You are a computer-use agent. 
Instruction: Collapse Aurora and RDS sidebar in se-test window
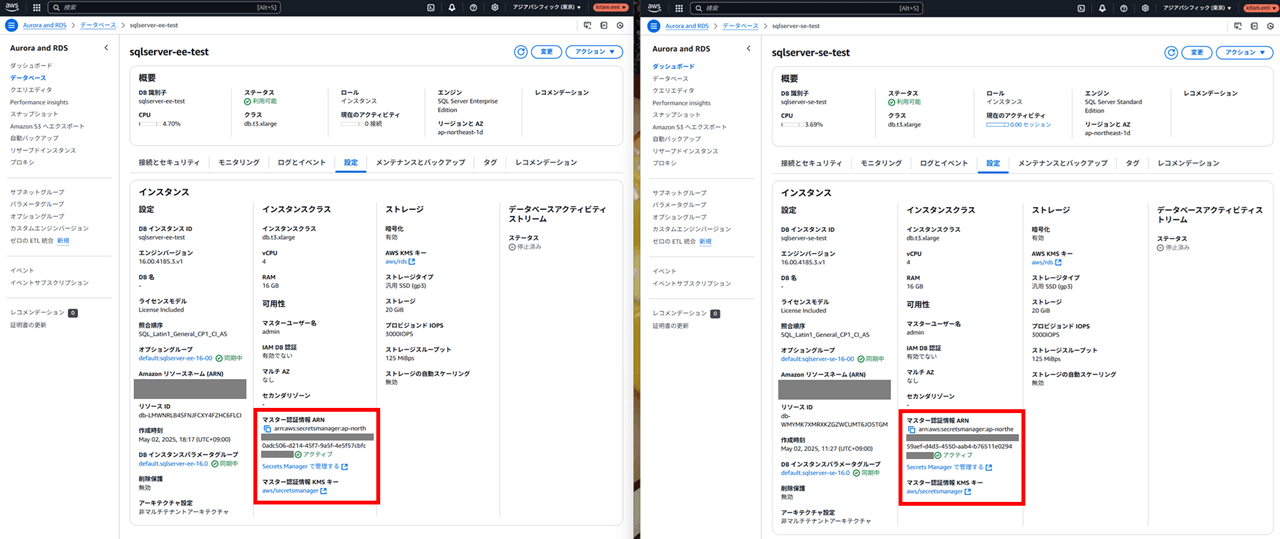[749, 48]
